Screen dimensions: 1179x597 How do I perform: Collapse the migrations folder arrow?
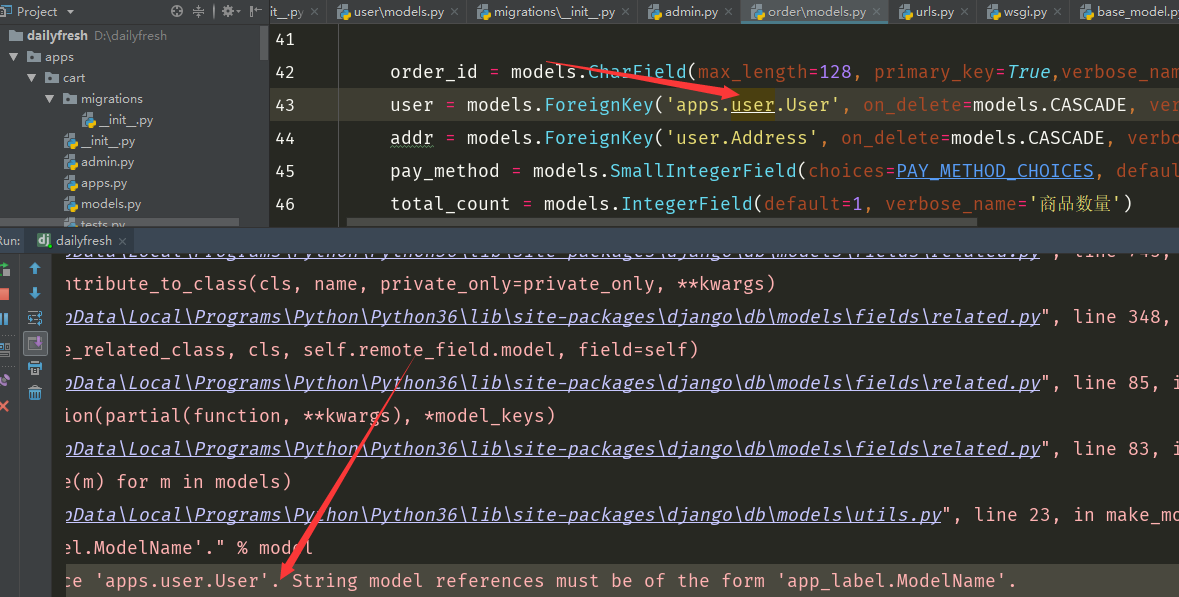[50, 98]
